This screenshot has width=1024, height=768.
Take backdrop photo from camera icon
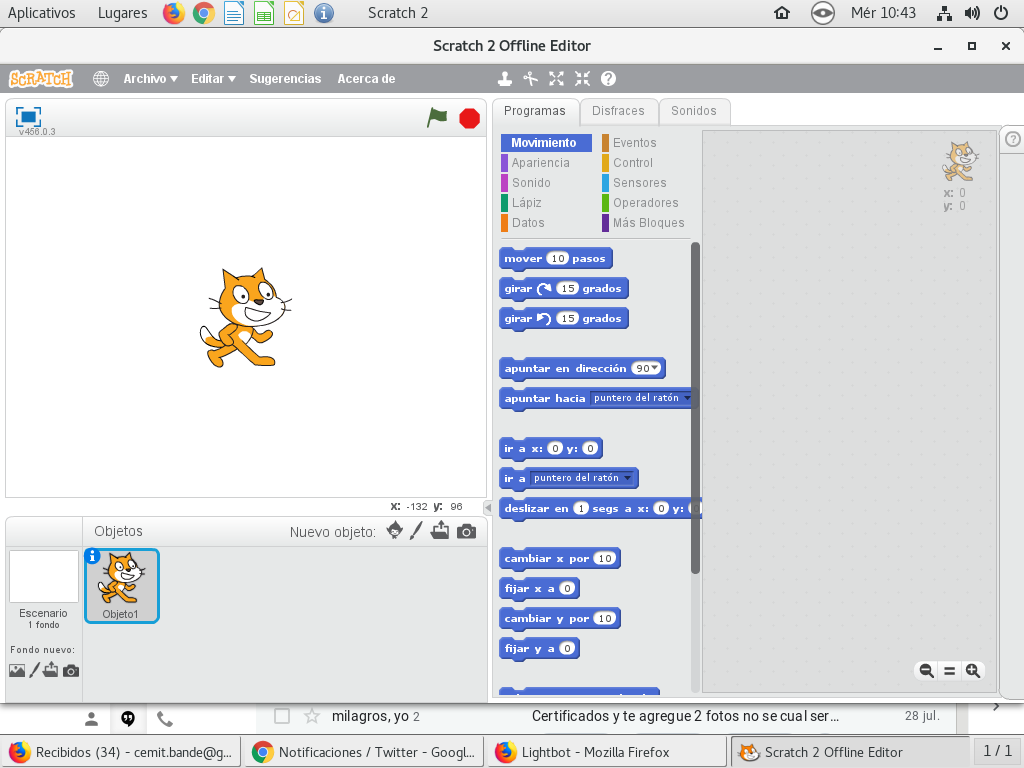point(71,671)
